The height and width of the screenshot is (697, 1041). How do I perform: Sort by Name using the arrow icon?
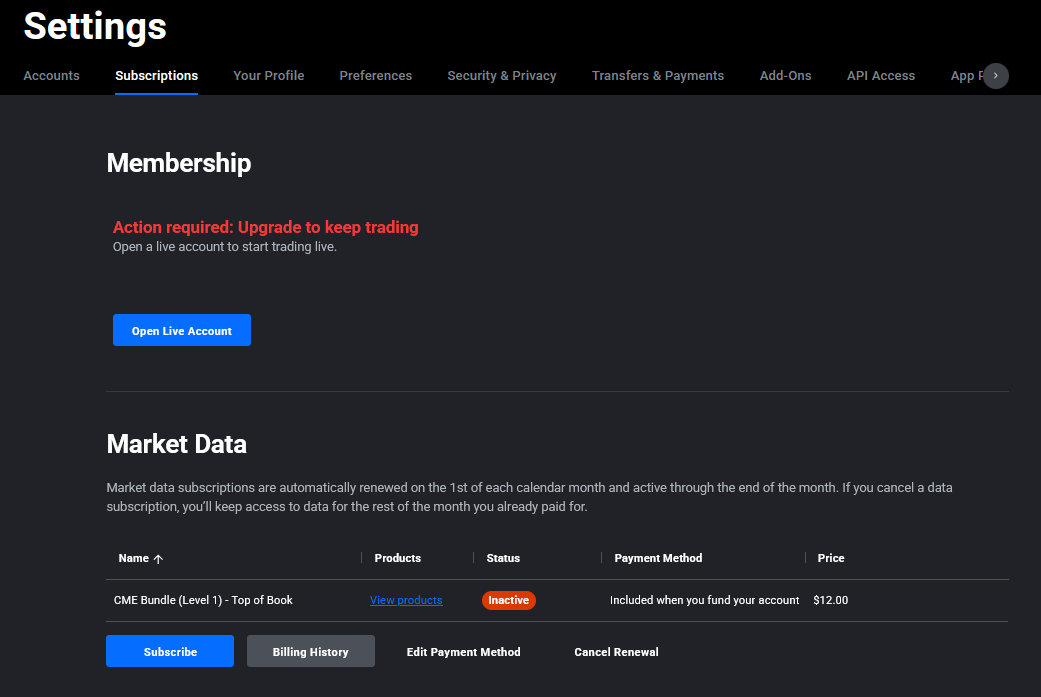click(158, 559)
